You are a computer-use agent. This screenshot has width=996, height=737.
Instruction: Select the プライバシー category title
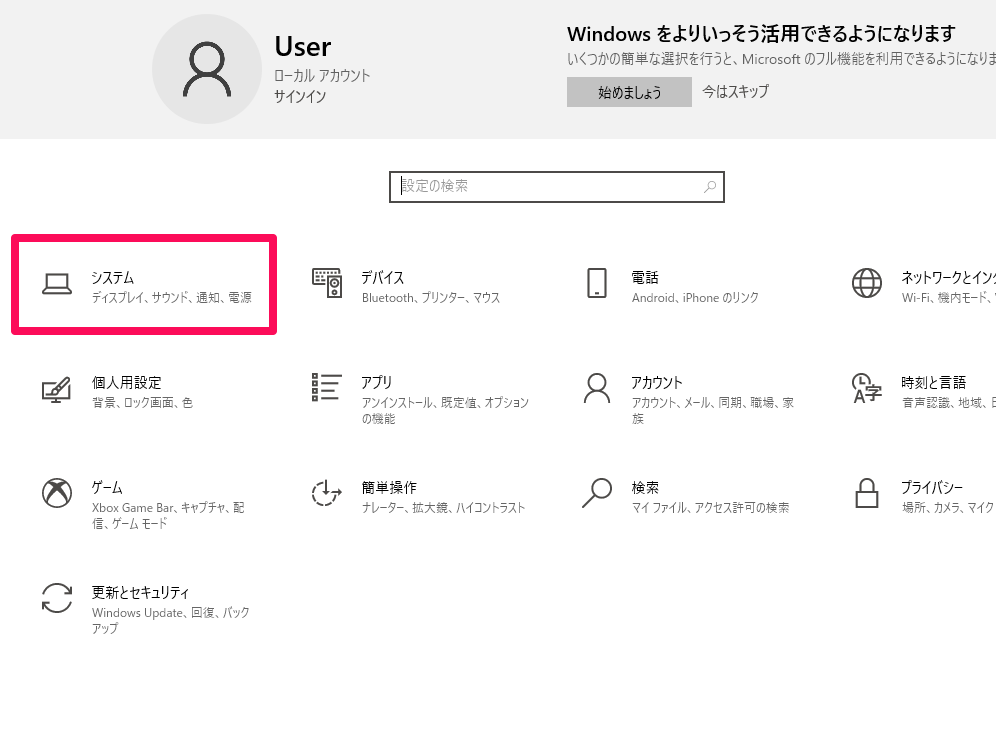[x=932, y=487]
